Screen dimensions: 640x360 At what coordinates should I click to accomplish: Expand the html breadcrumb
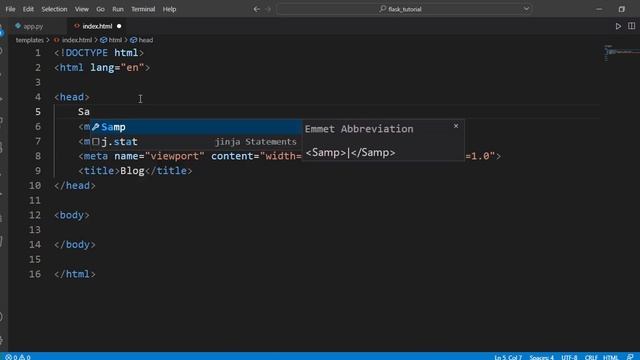[x=115, y=40]
